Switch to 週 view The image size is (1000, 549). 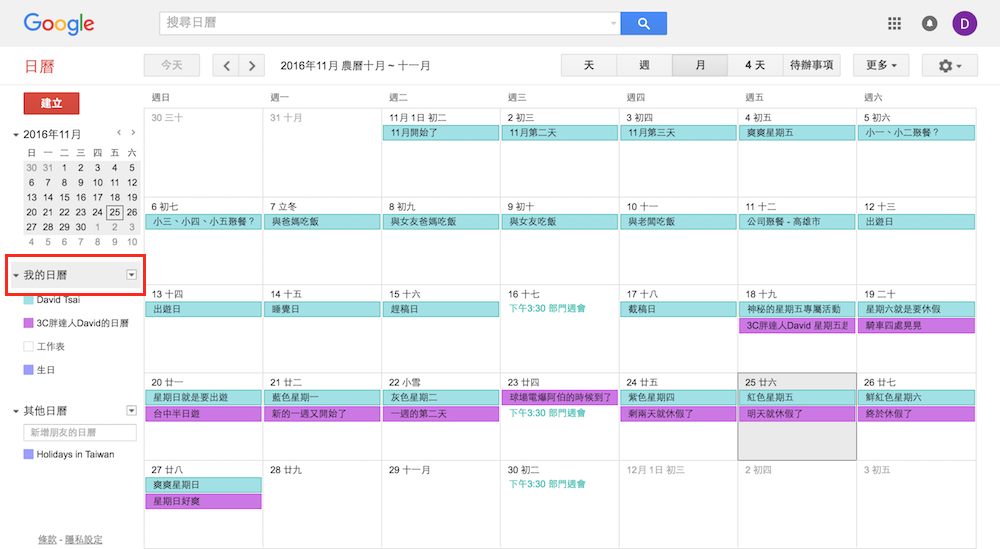coord(644,66)
